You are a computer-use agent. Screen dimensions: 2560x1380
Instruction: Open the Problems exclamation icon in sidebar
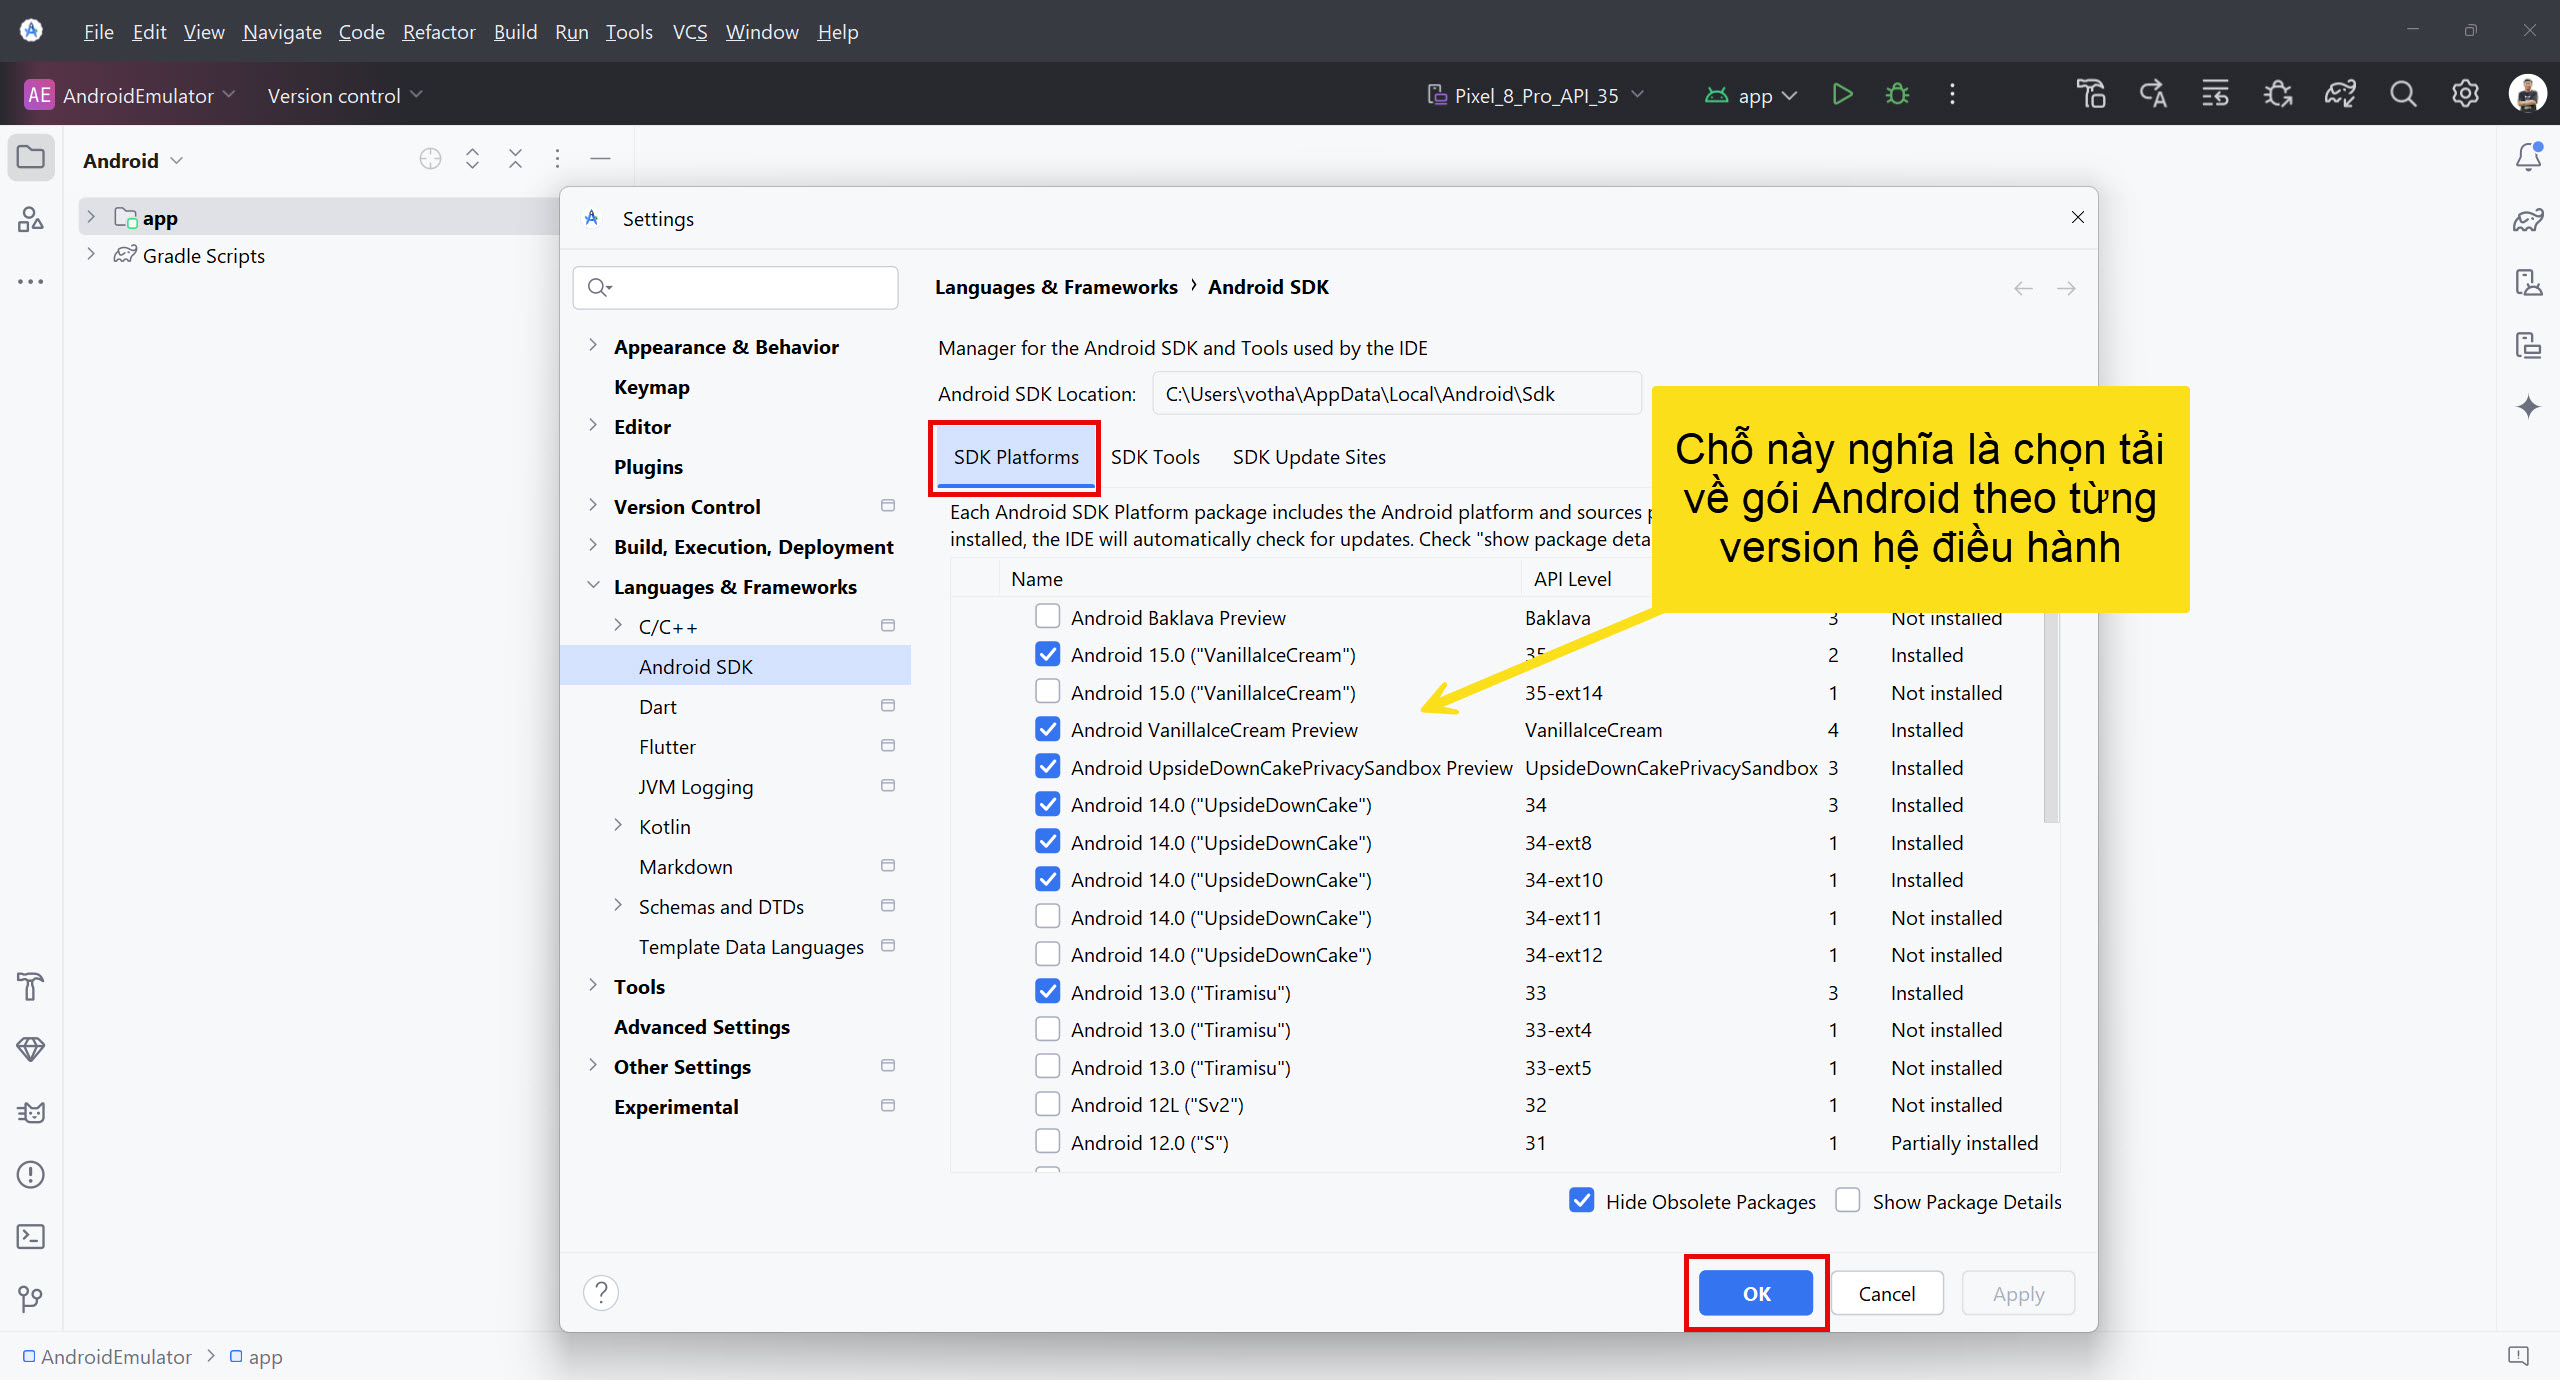31,1175
